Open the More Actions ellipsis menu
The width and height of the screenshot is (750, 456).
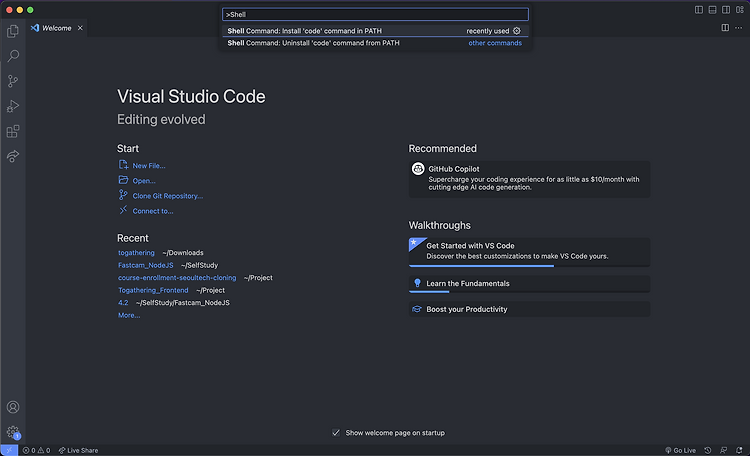[x=739, y=28]
